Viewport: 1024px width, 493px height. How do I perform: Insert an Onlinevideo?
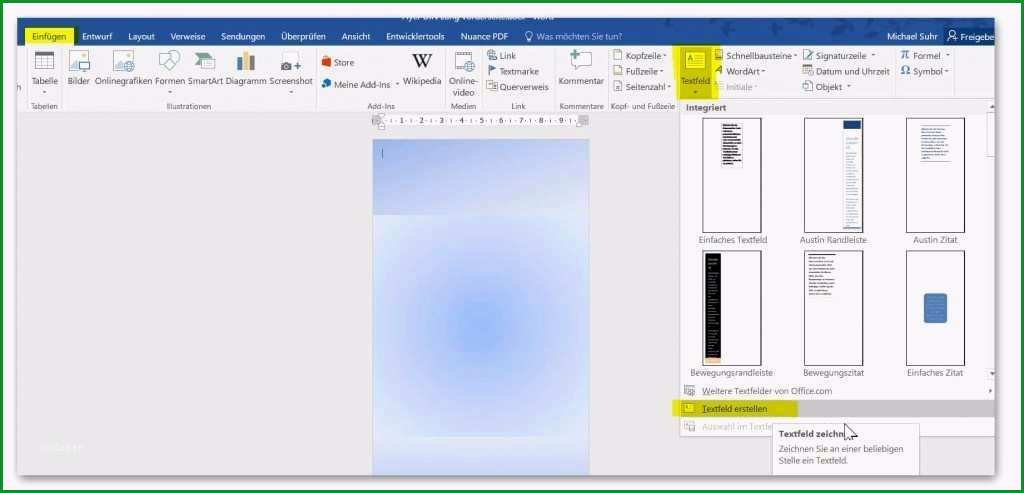[463, 73]
